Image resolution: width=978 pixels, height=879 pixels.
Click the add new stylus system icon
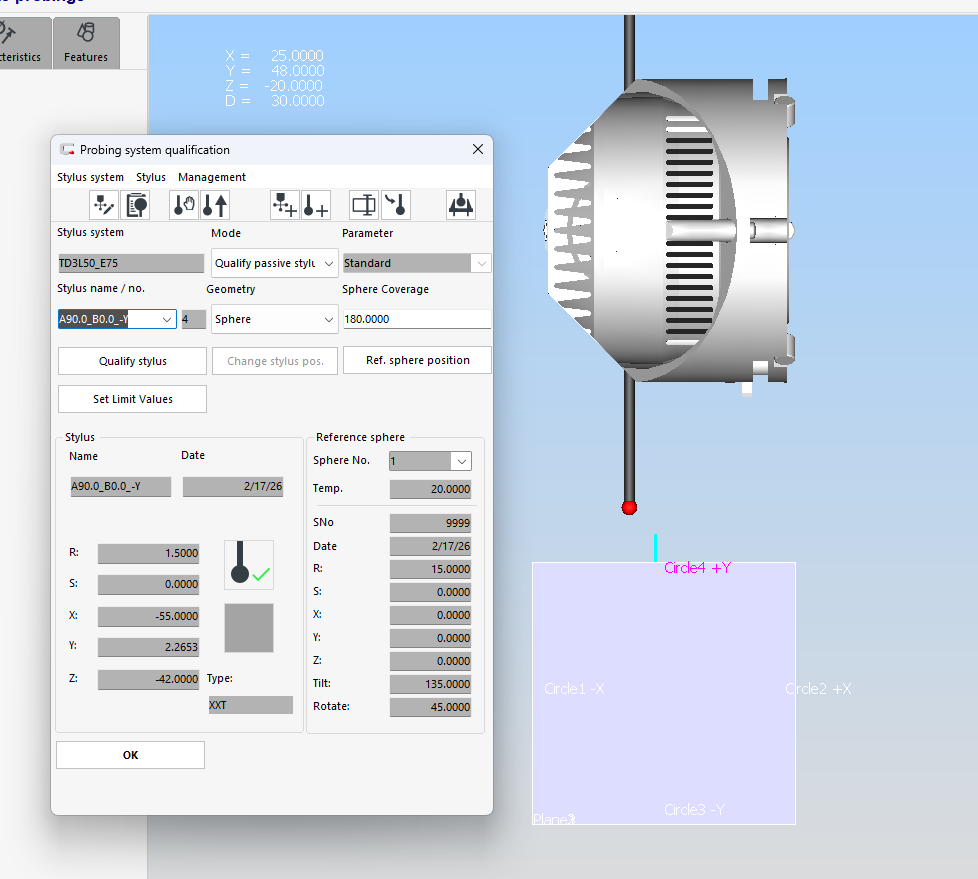click(285, 205)
